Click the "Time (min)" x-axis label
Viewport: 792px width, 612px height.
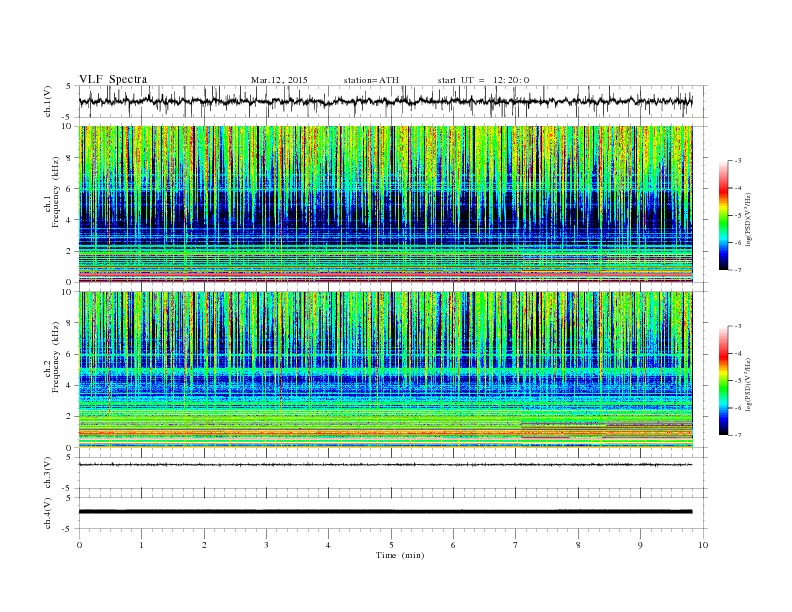tap(400, 555)
